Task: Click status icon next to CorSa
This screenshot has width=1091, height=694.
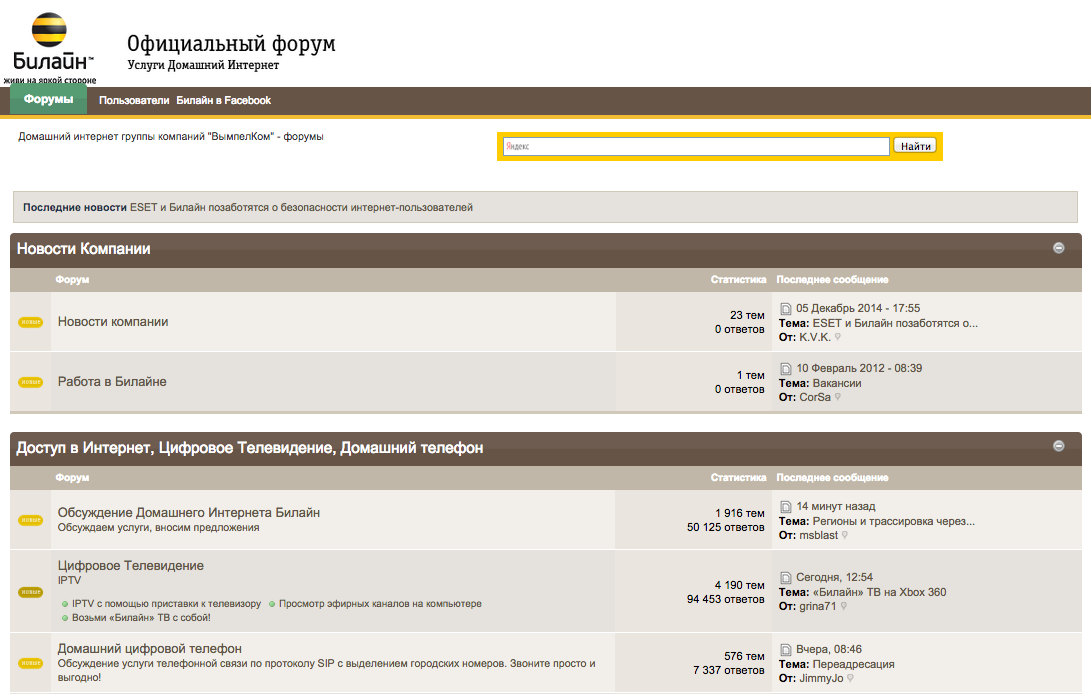Action: tap(838, 397)
